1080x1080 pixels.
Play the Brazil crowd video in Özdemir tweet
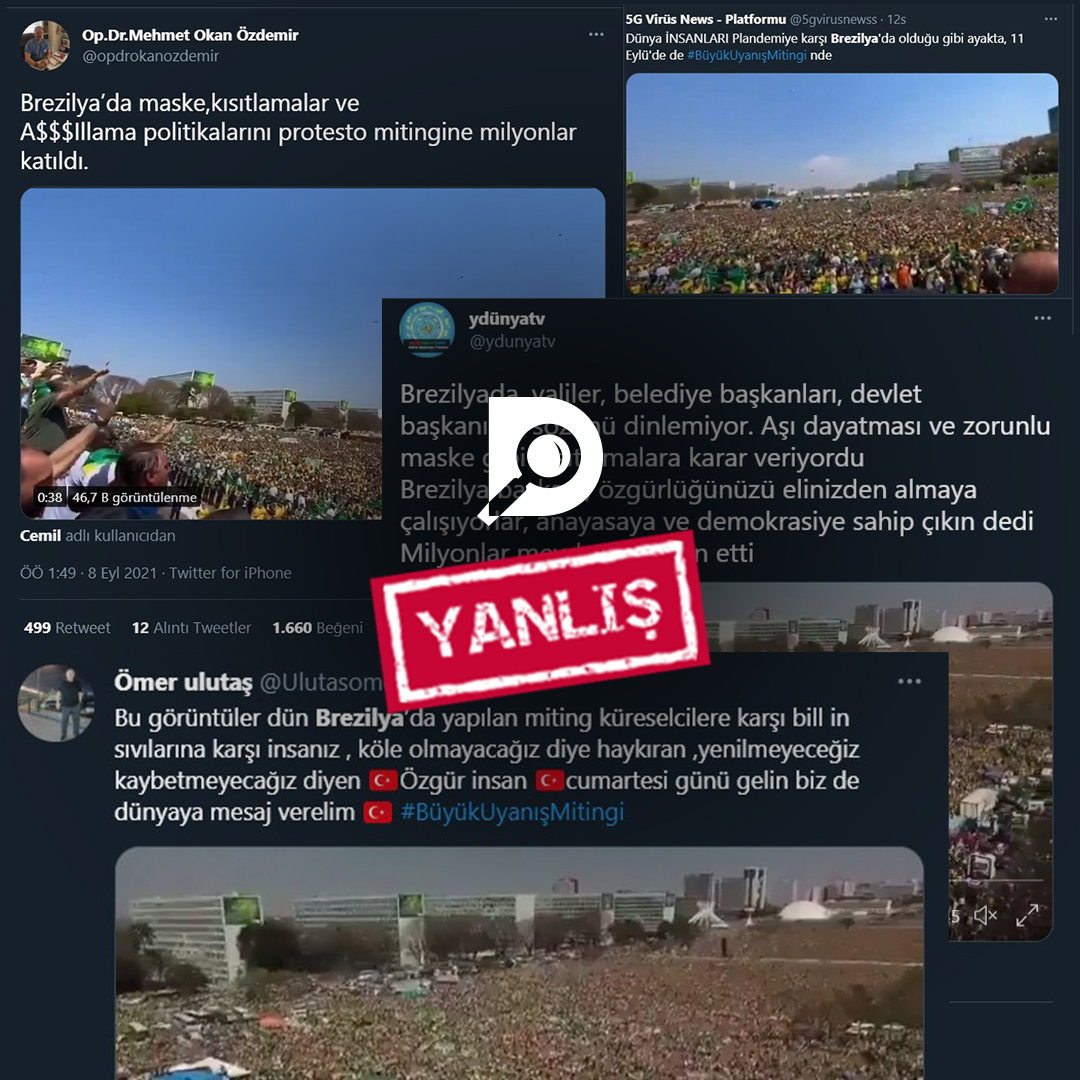pyautogui.click(x=201, y=353)
